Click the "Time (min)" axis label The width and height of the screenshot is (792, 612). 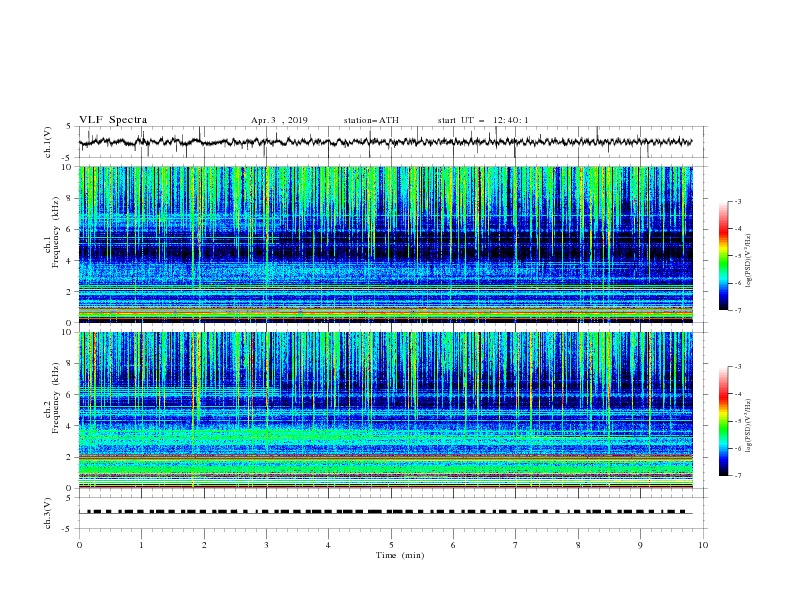click(400, 555)
